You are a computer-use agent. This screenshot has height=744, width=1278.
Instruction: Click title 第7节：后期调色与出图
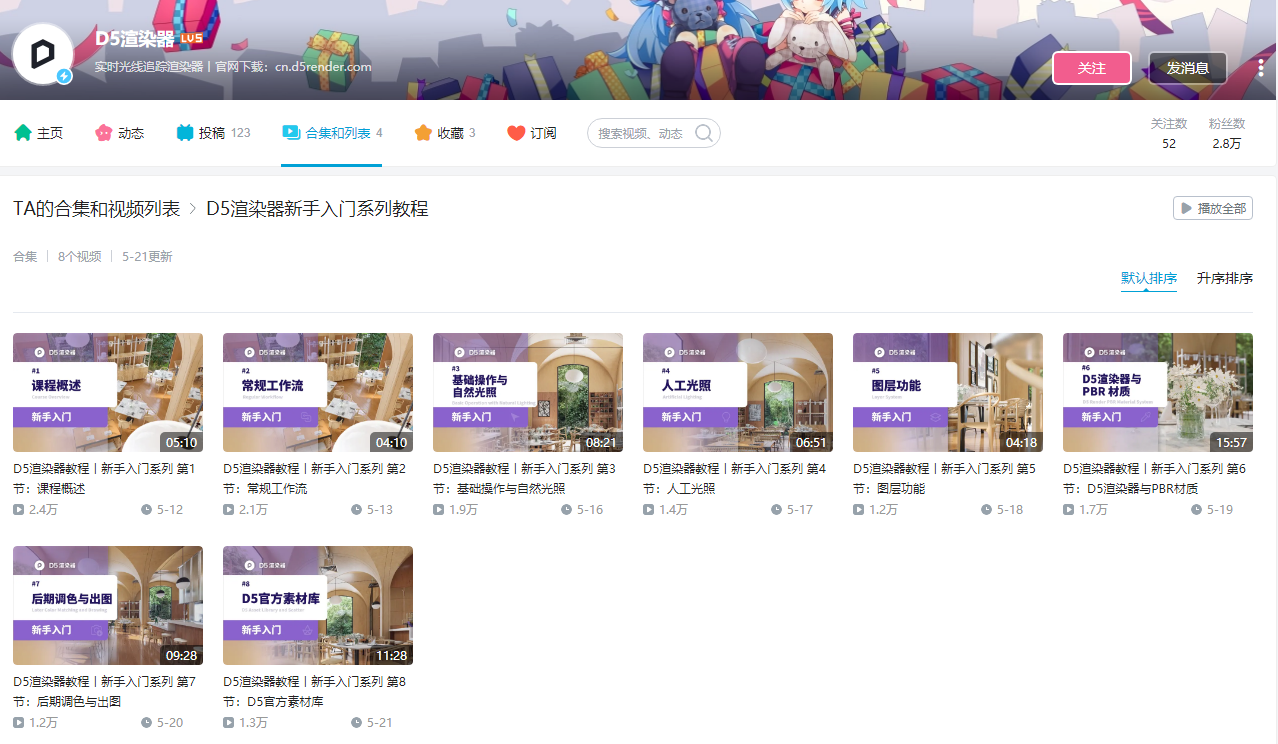(105, 691)
